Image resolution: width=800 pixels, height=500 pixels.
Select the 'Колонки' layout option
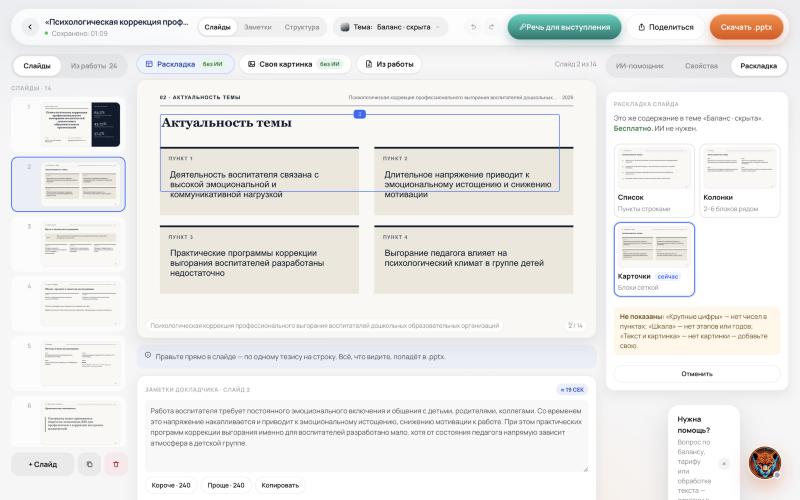(740, 181)
